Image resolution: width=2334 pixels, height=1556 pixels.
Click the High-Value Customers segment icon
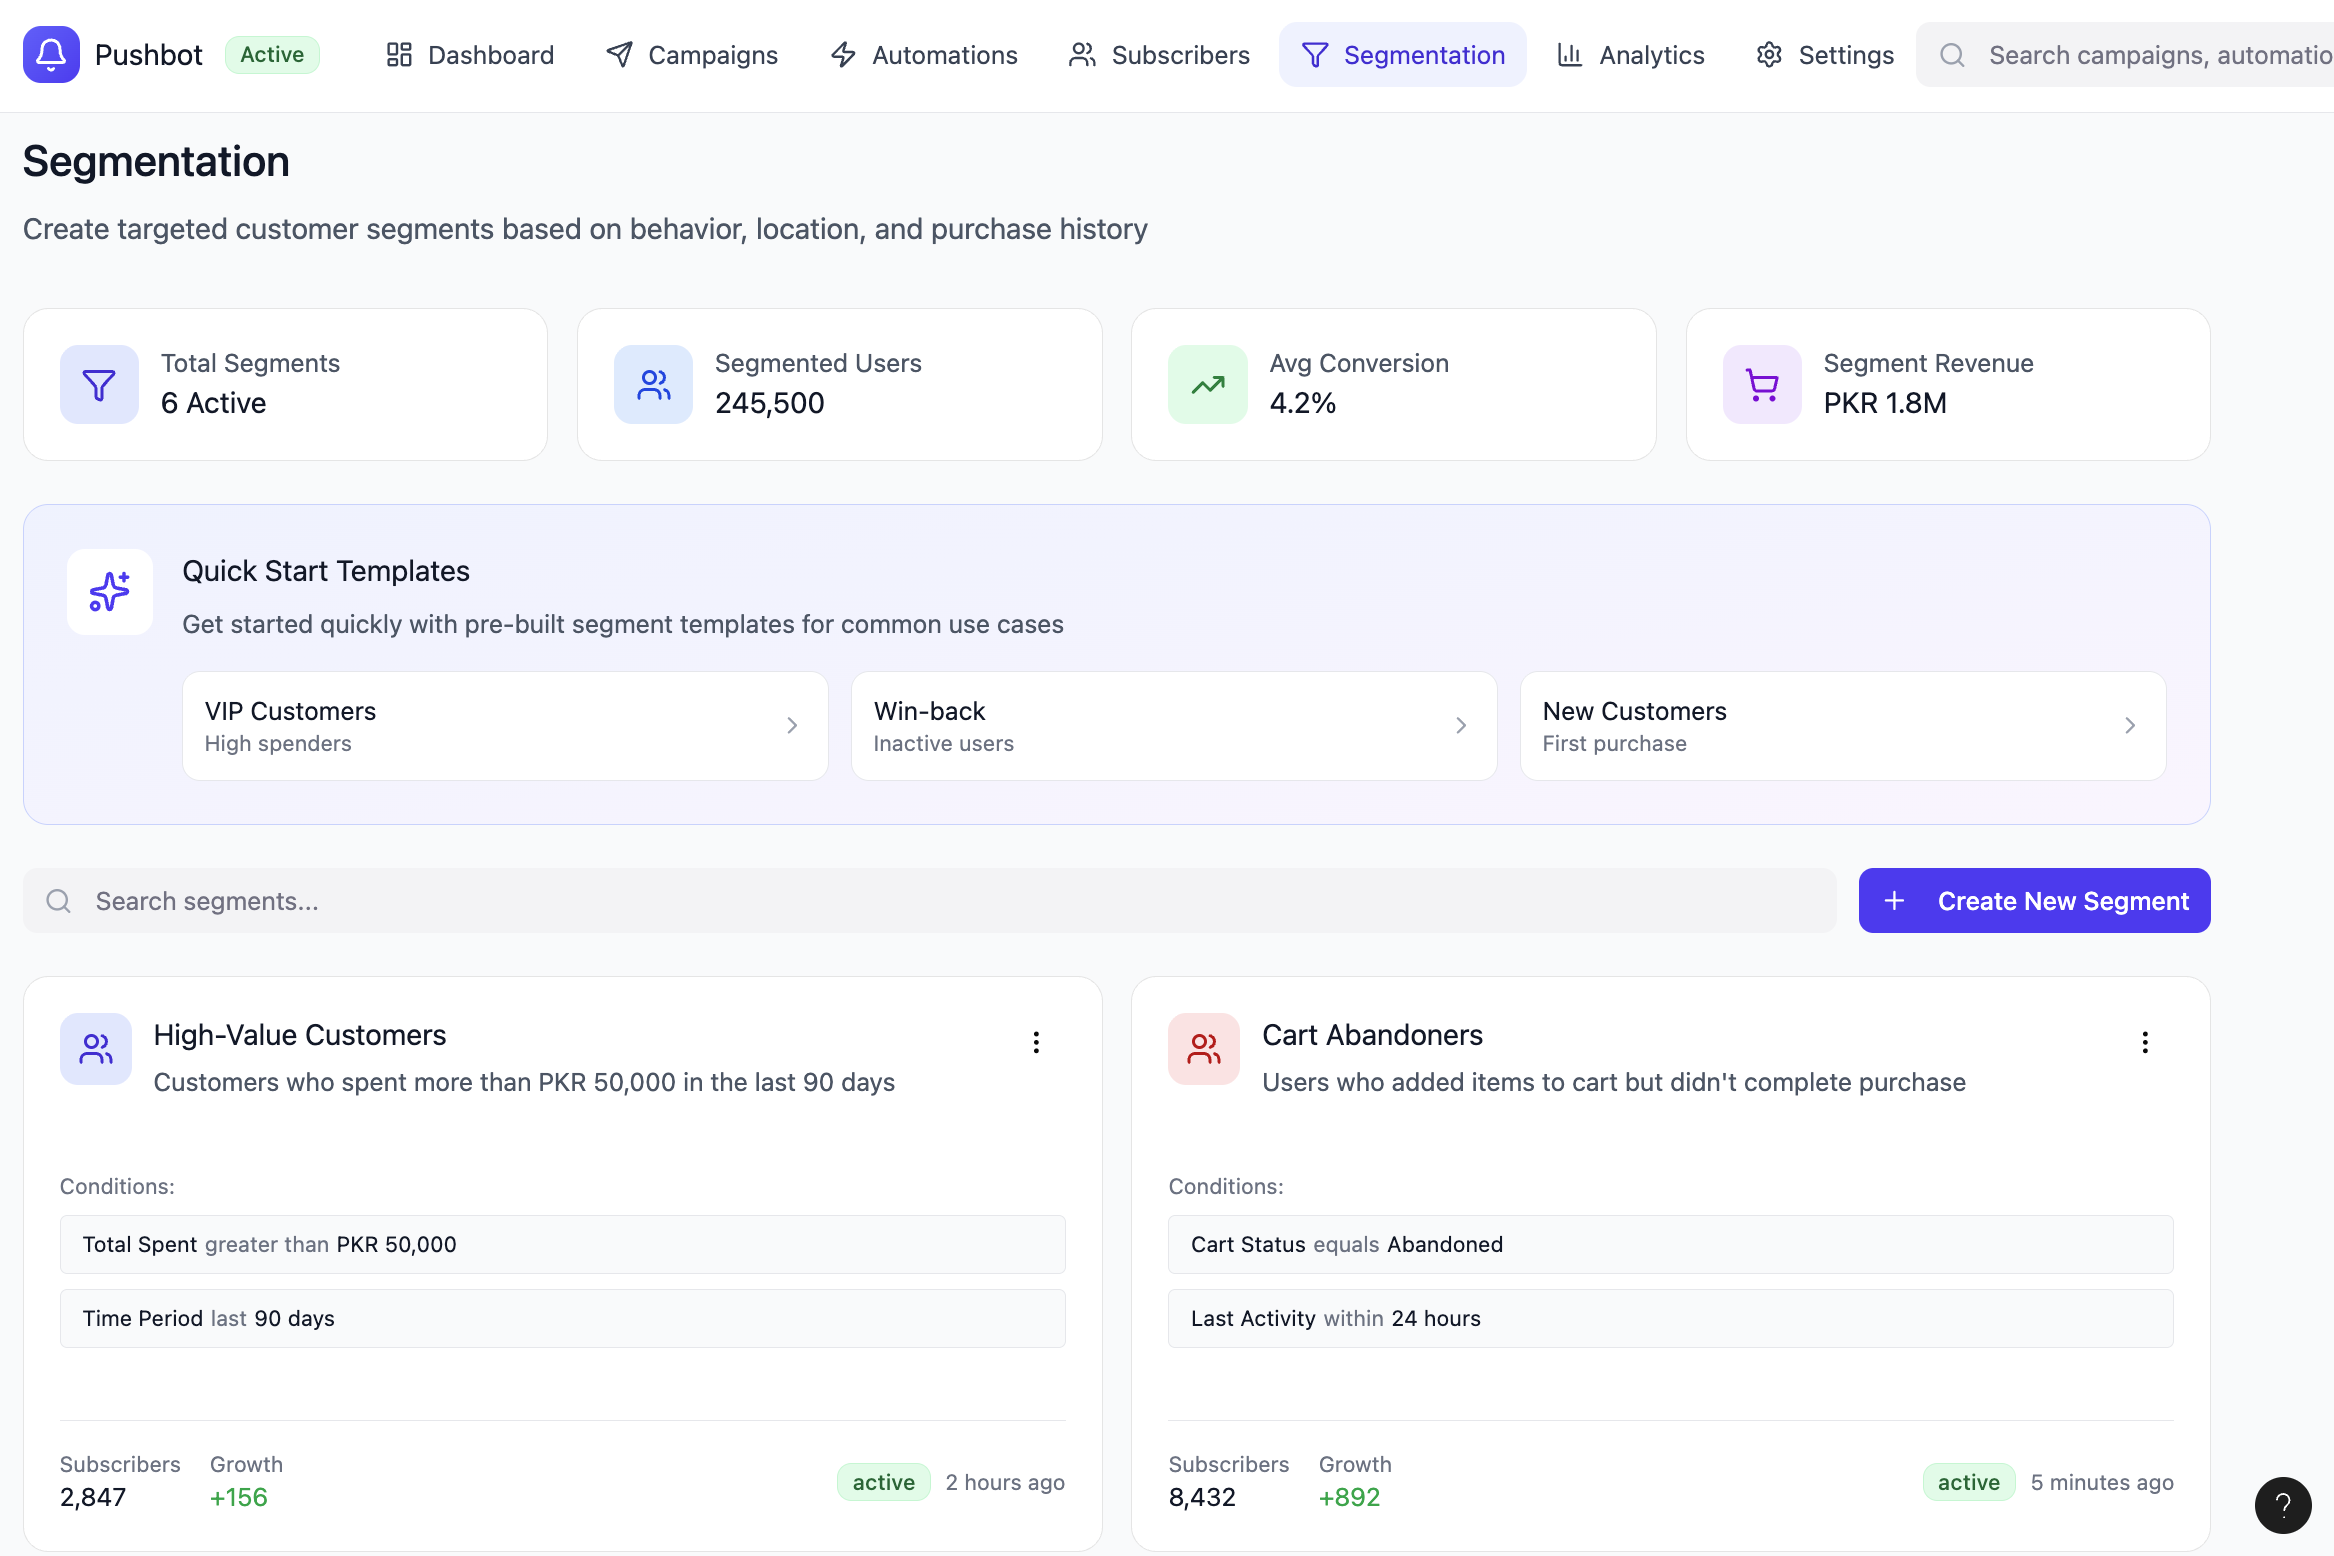(x=96, y=1049)
